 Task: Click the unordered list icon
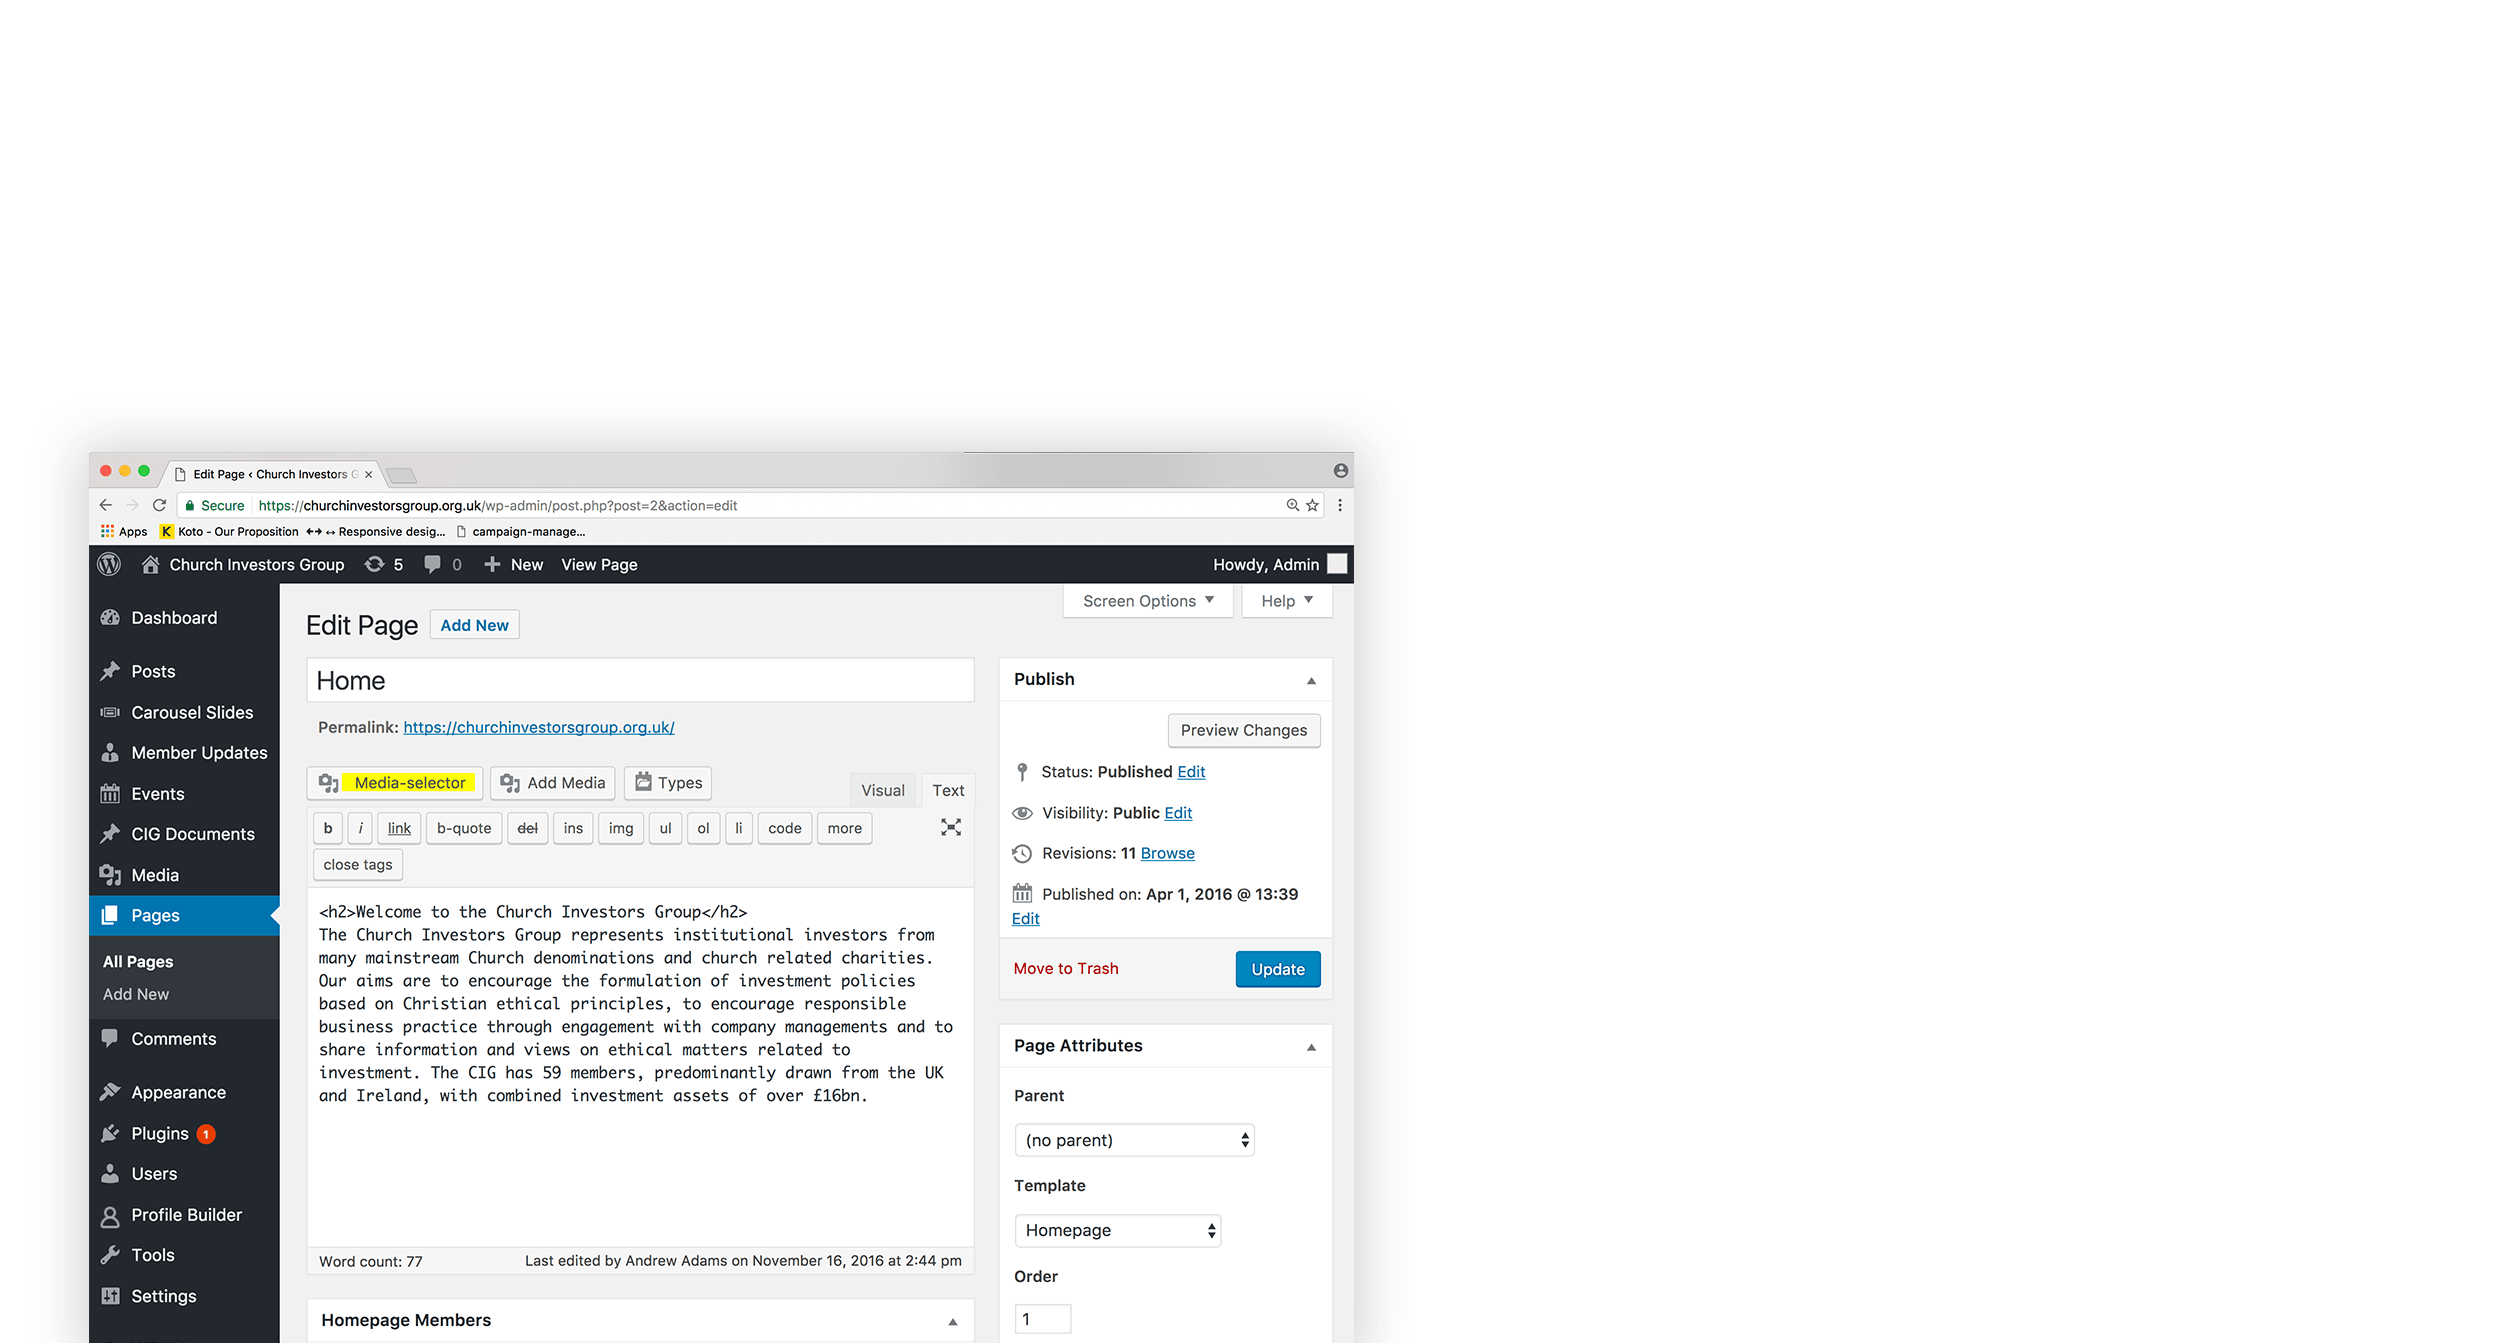664,827
